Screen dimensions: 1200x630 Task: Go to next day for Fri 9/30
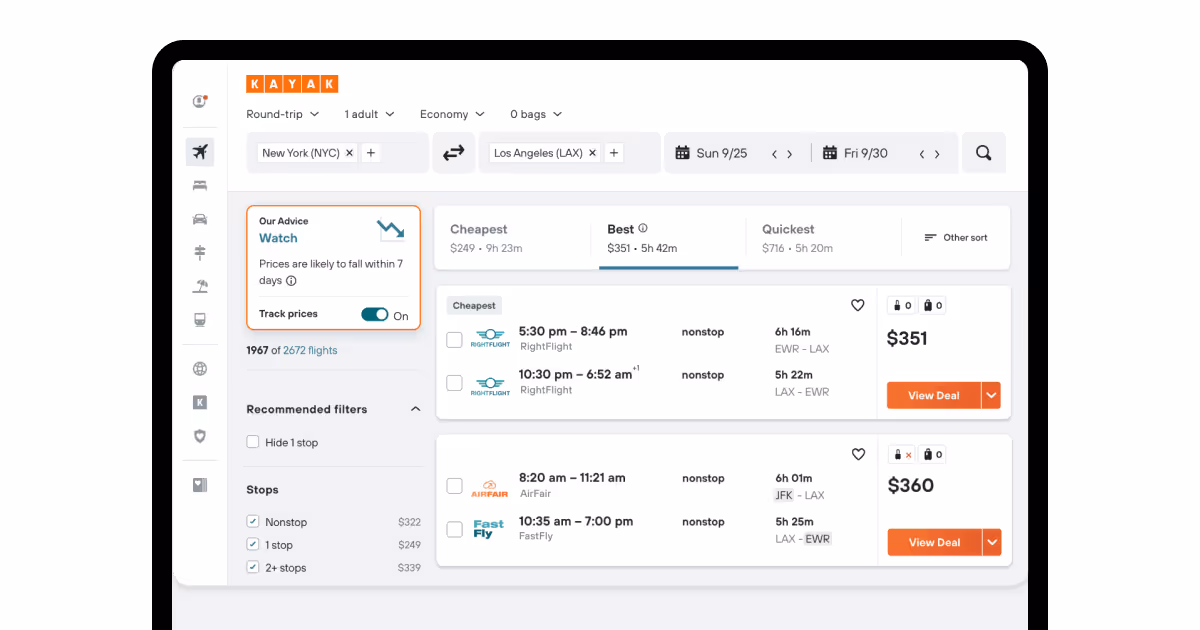937,154
